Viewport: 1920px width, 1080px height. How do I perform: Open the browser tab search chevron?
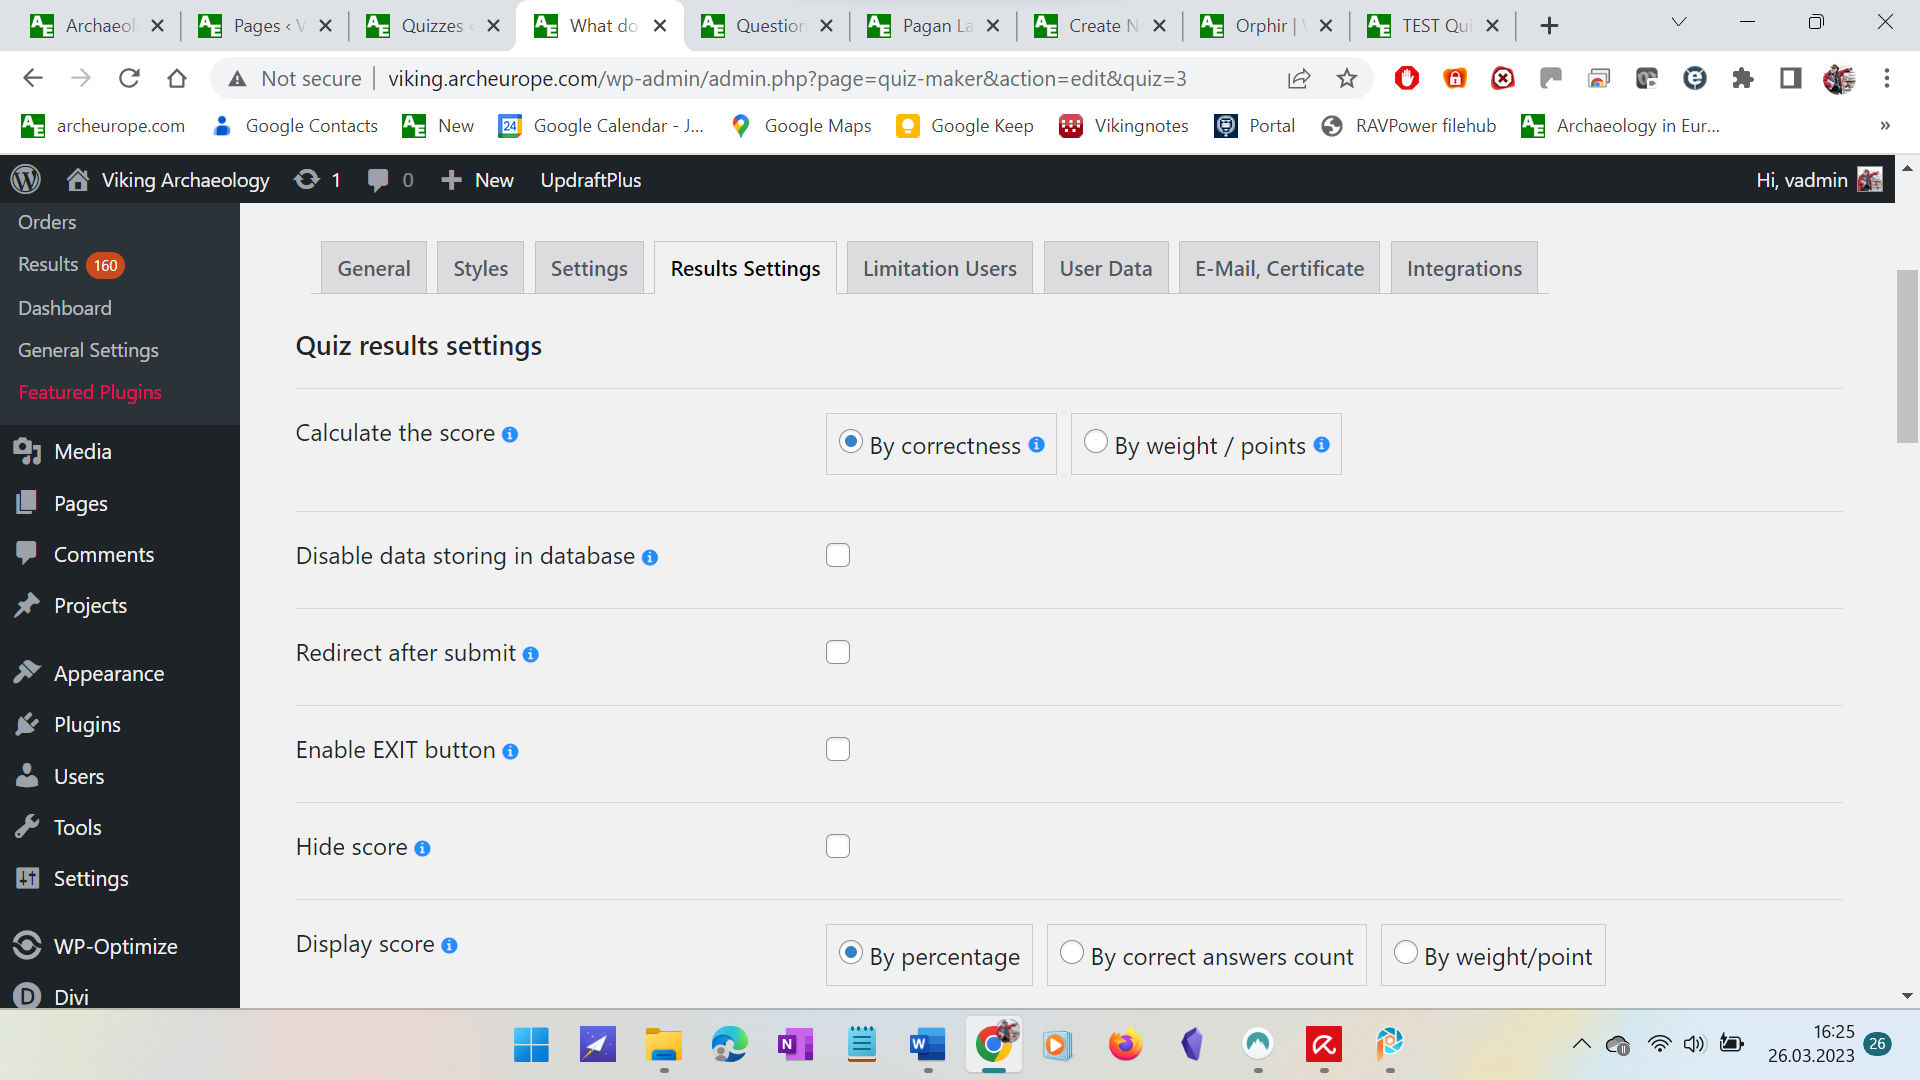[x=1678, y=22]
